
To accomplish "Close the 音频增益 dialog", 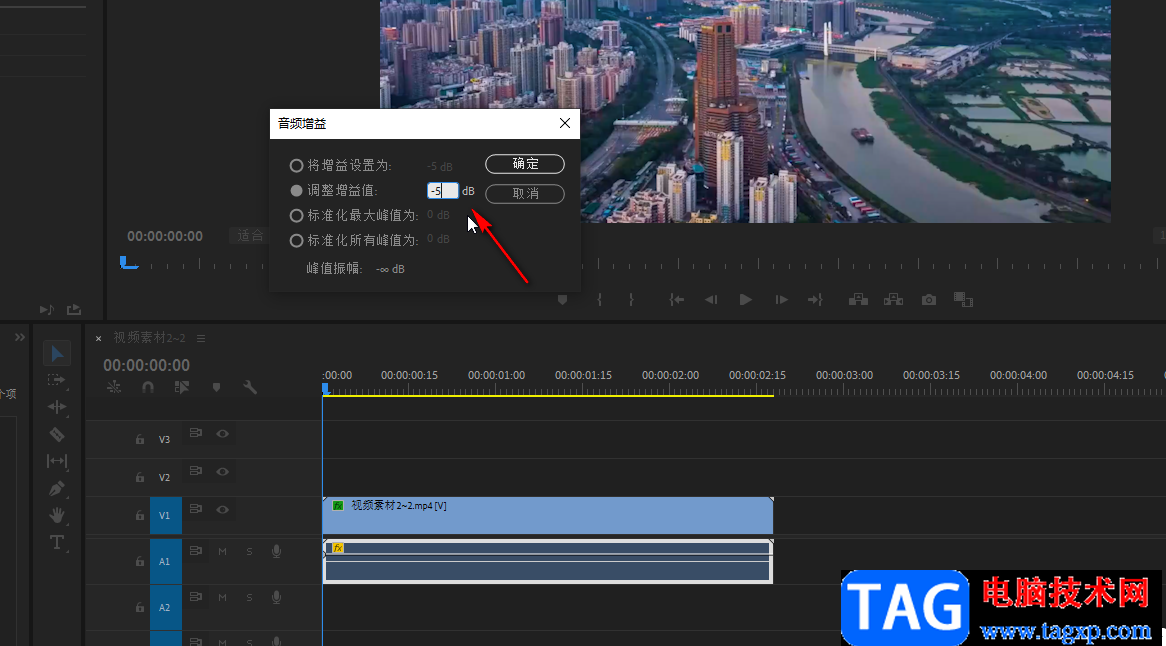I will (x=564, y=123).
